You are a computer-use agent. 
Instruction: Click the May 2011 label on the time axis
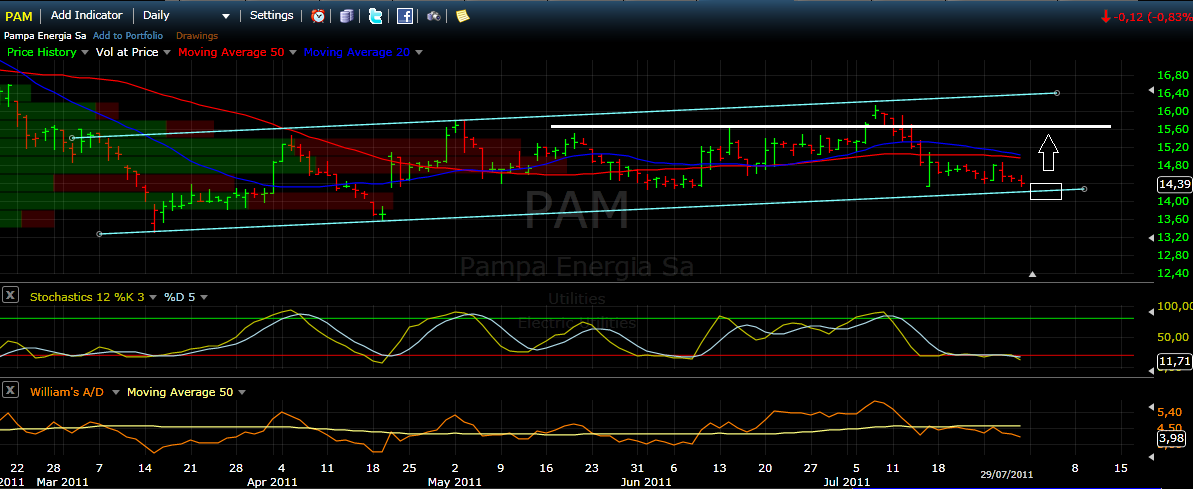tap(455, 482)
